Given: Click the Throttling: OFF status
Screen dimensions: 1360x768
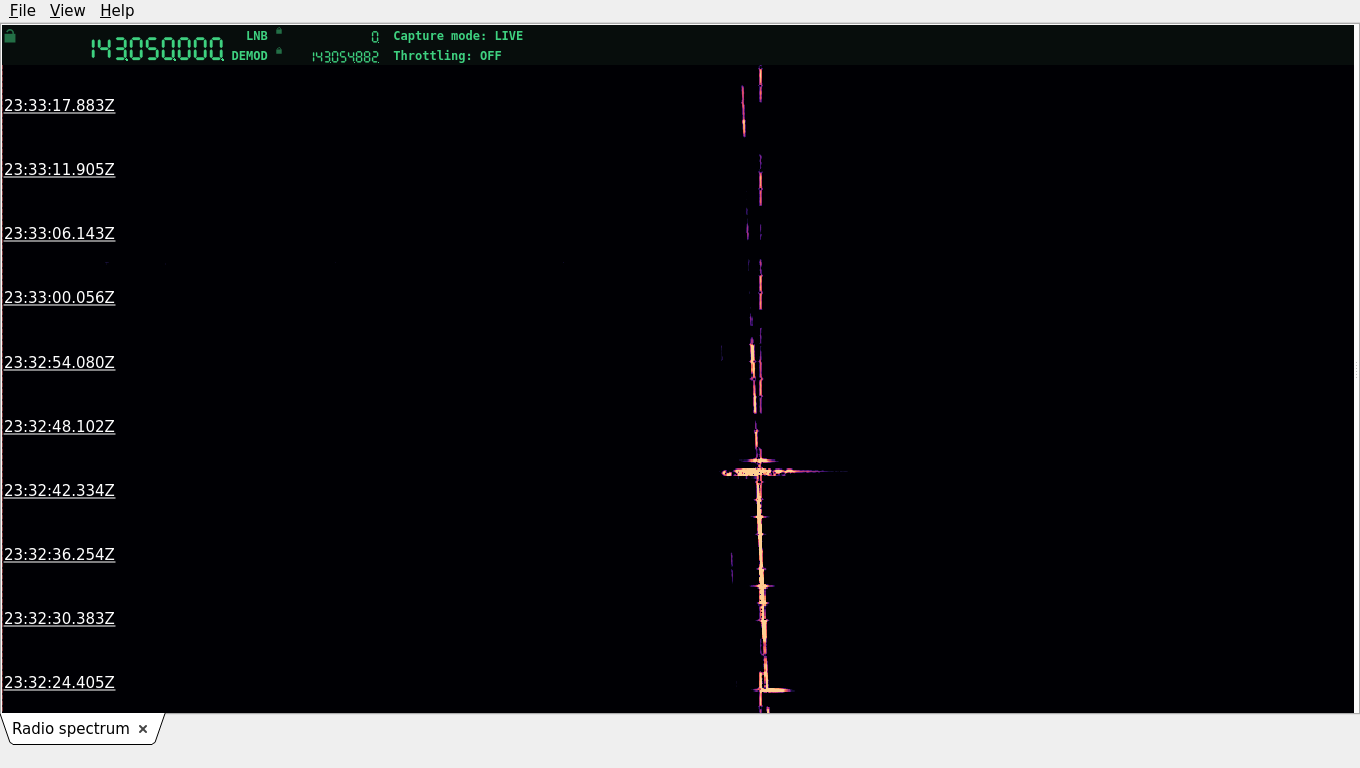Looking at the screenshot, I should 447,56.
